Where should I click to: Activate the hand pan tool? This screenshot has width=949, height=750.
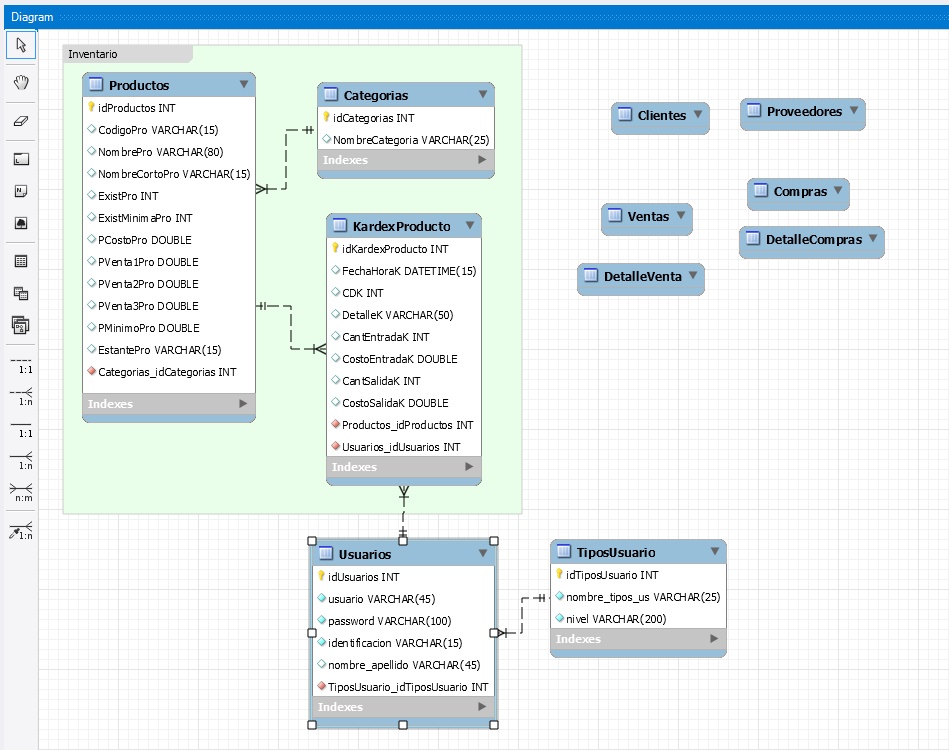[21, 83]
